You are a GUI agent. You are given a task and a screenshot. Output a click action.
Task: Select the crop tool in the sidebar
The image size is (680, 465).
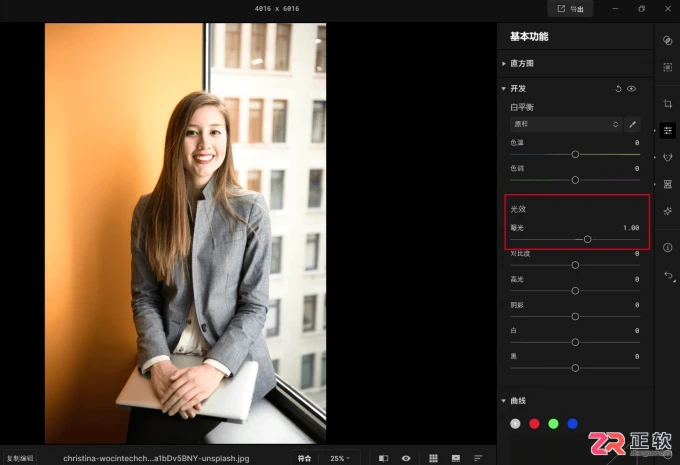(667, 104)
